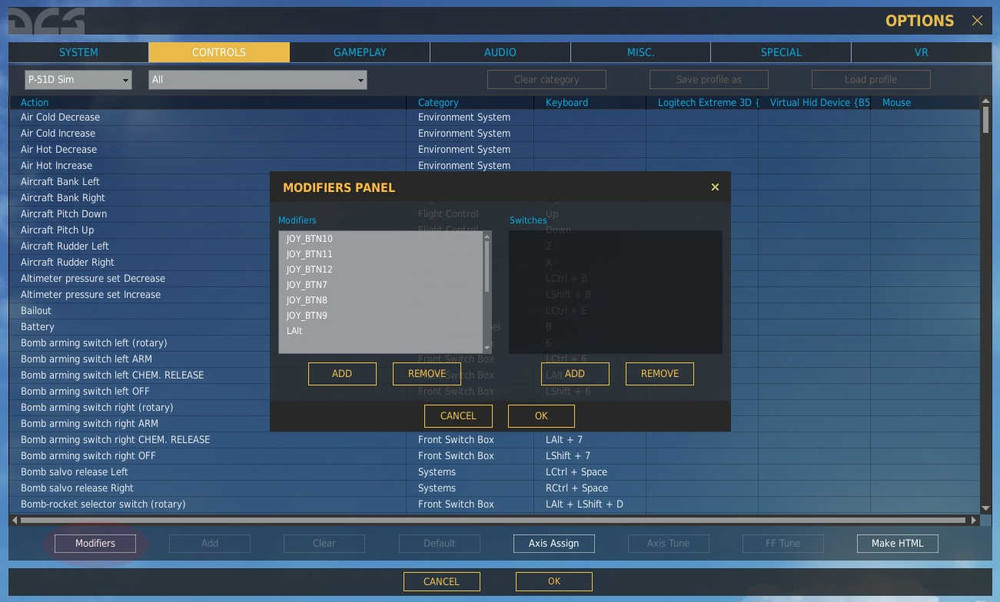Click the Keyboard column header
The image size is (1000, 602).
click(x=590, y=103)
